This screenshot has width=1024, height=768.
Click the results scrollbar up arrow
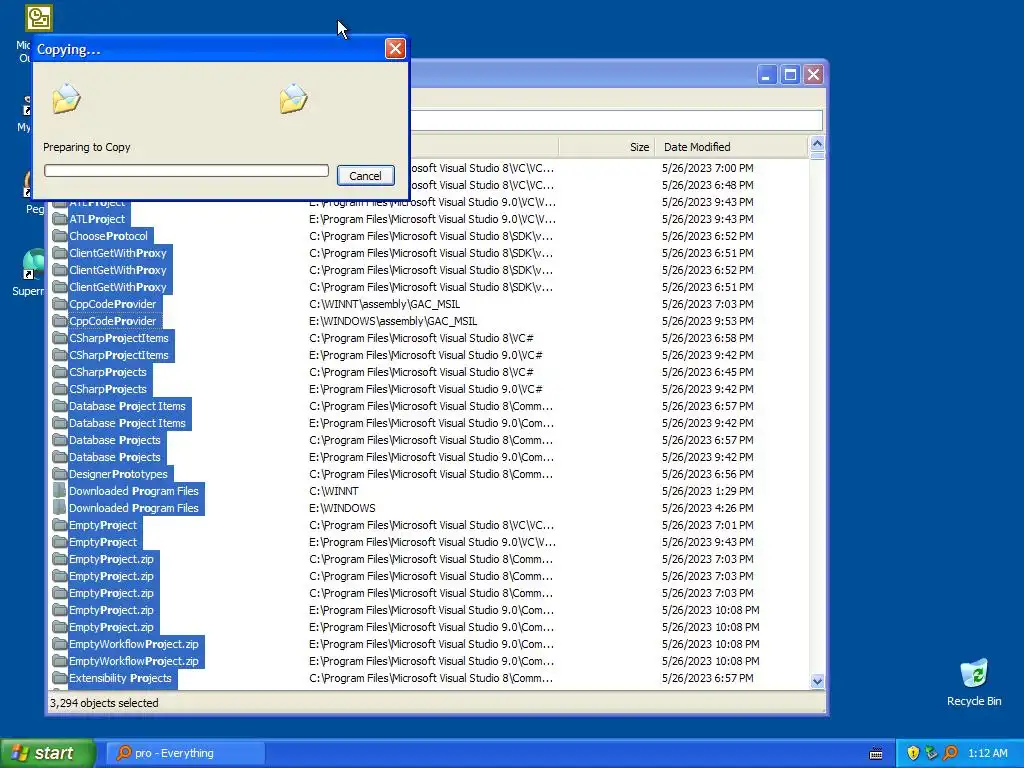point(817,143)
